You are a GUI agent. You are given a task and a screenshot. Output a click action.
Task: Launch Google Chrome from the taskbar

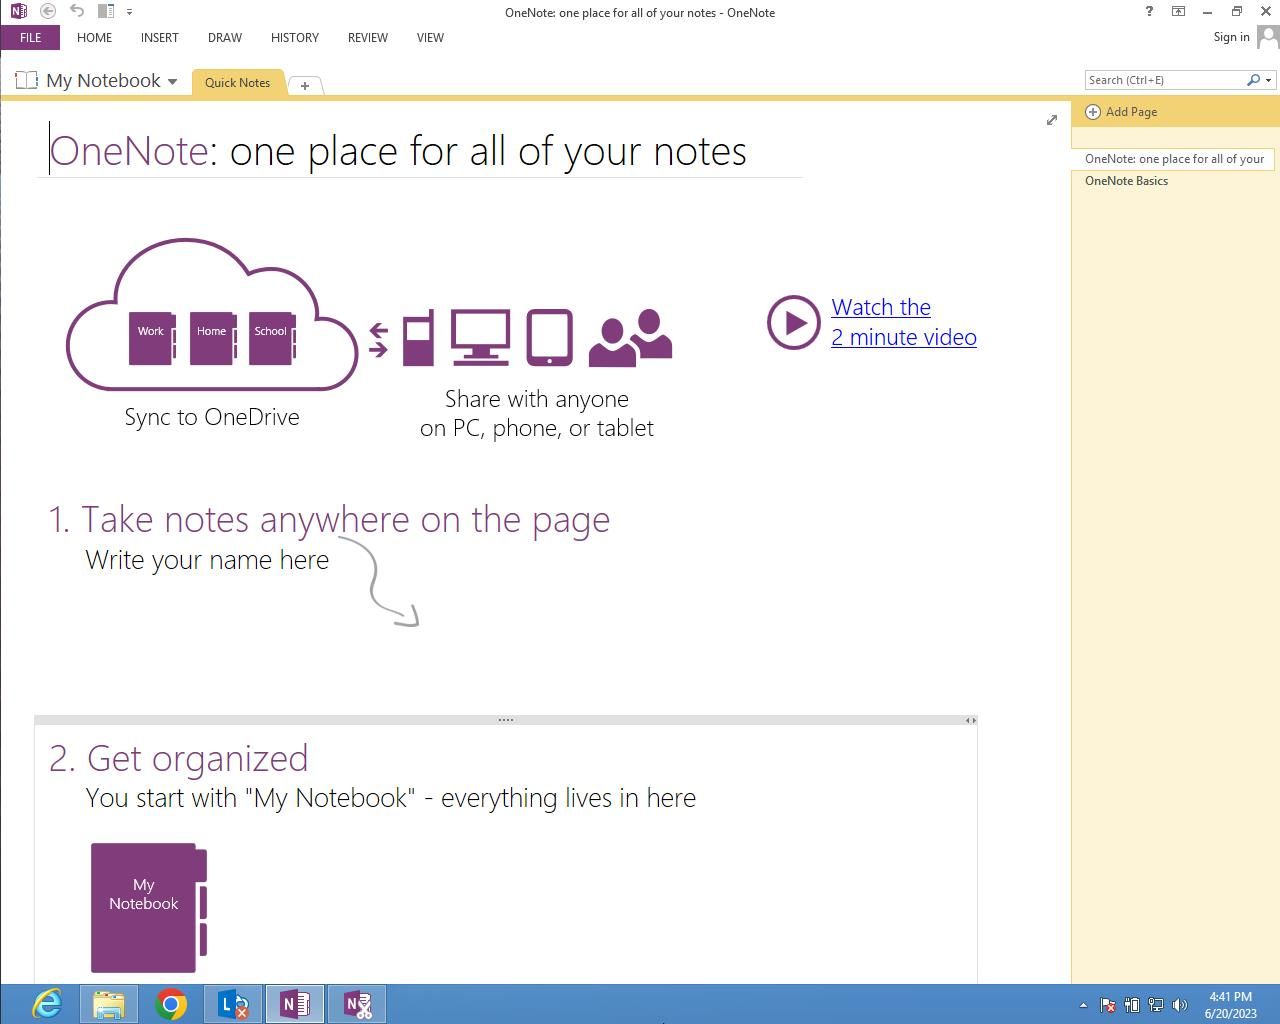171,1004
